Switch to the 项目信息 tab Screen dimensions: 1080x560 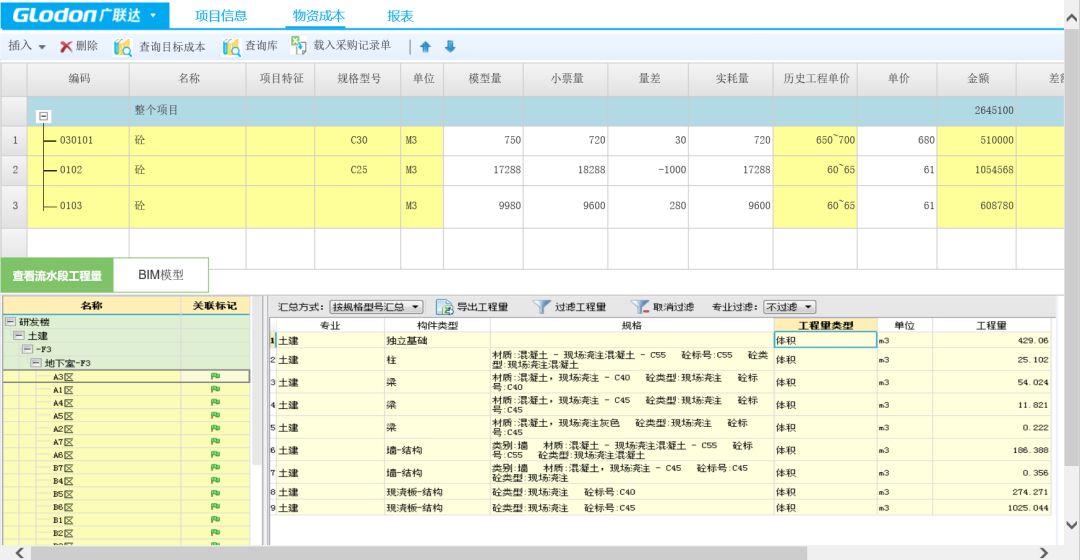pos(220,16)
